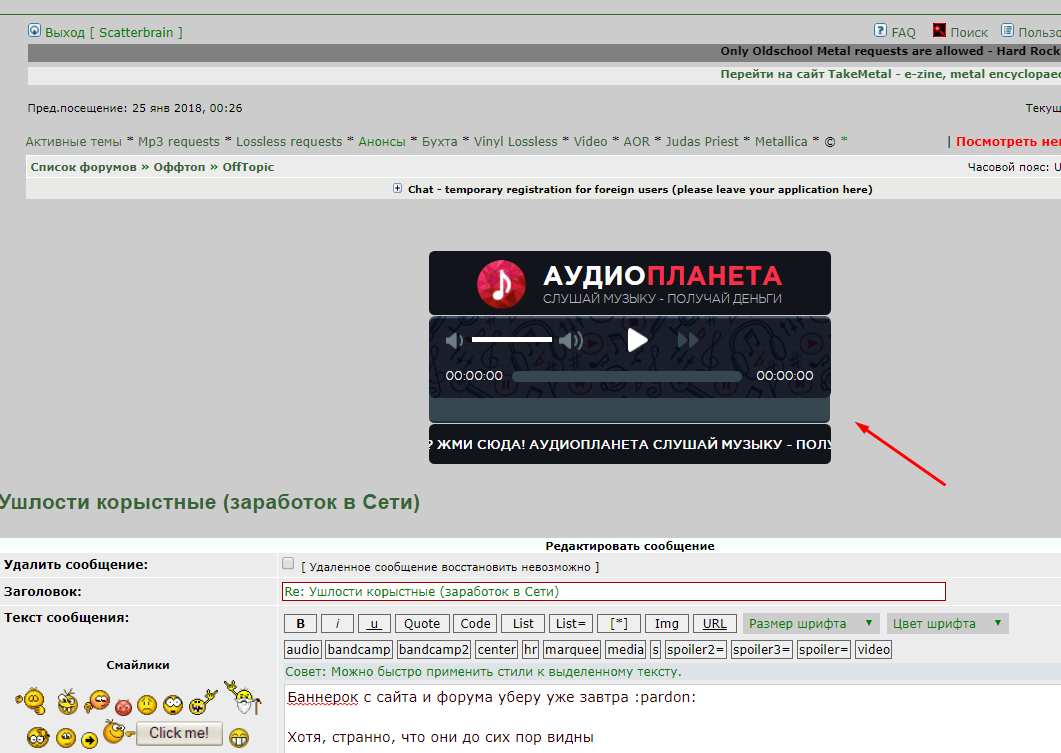The width and height of the screenshot is (1061, 753).
Task: Insert the goofy buck-toothed smiley
Action: click(67, 702)
